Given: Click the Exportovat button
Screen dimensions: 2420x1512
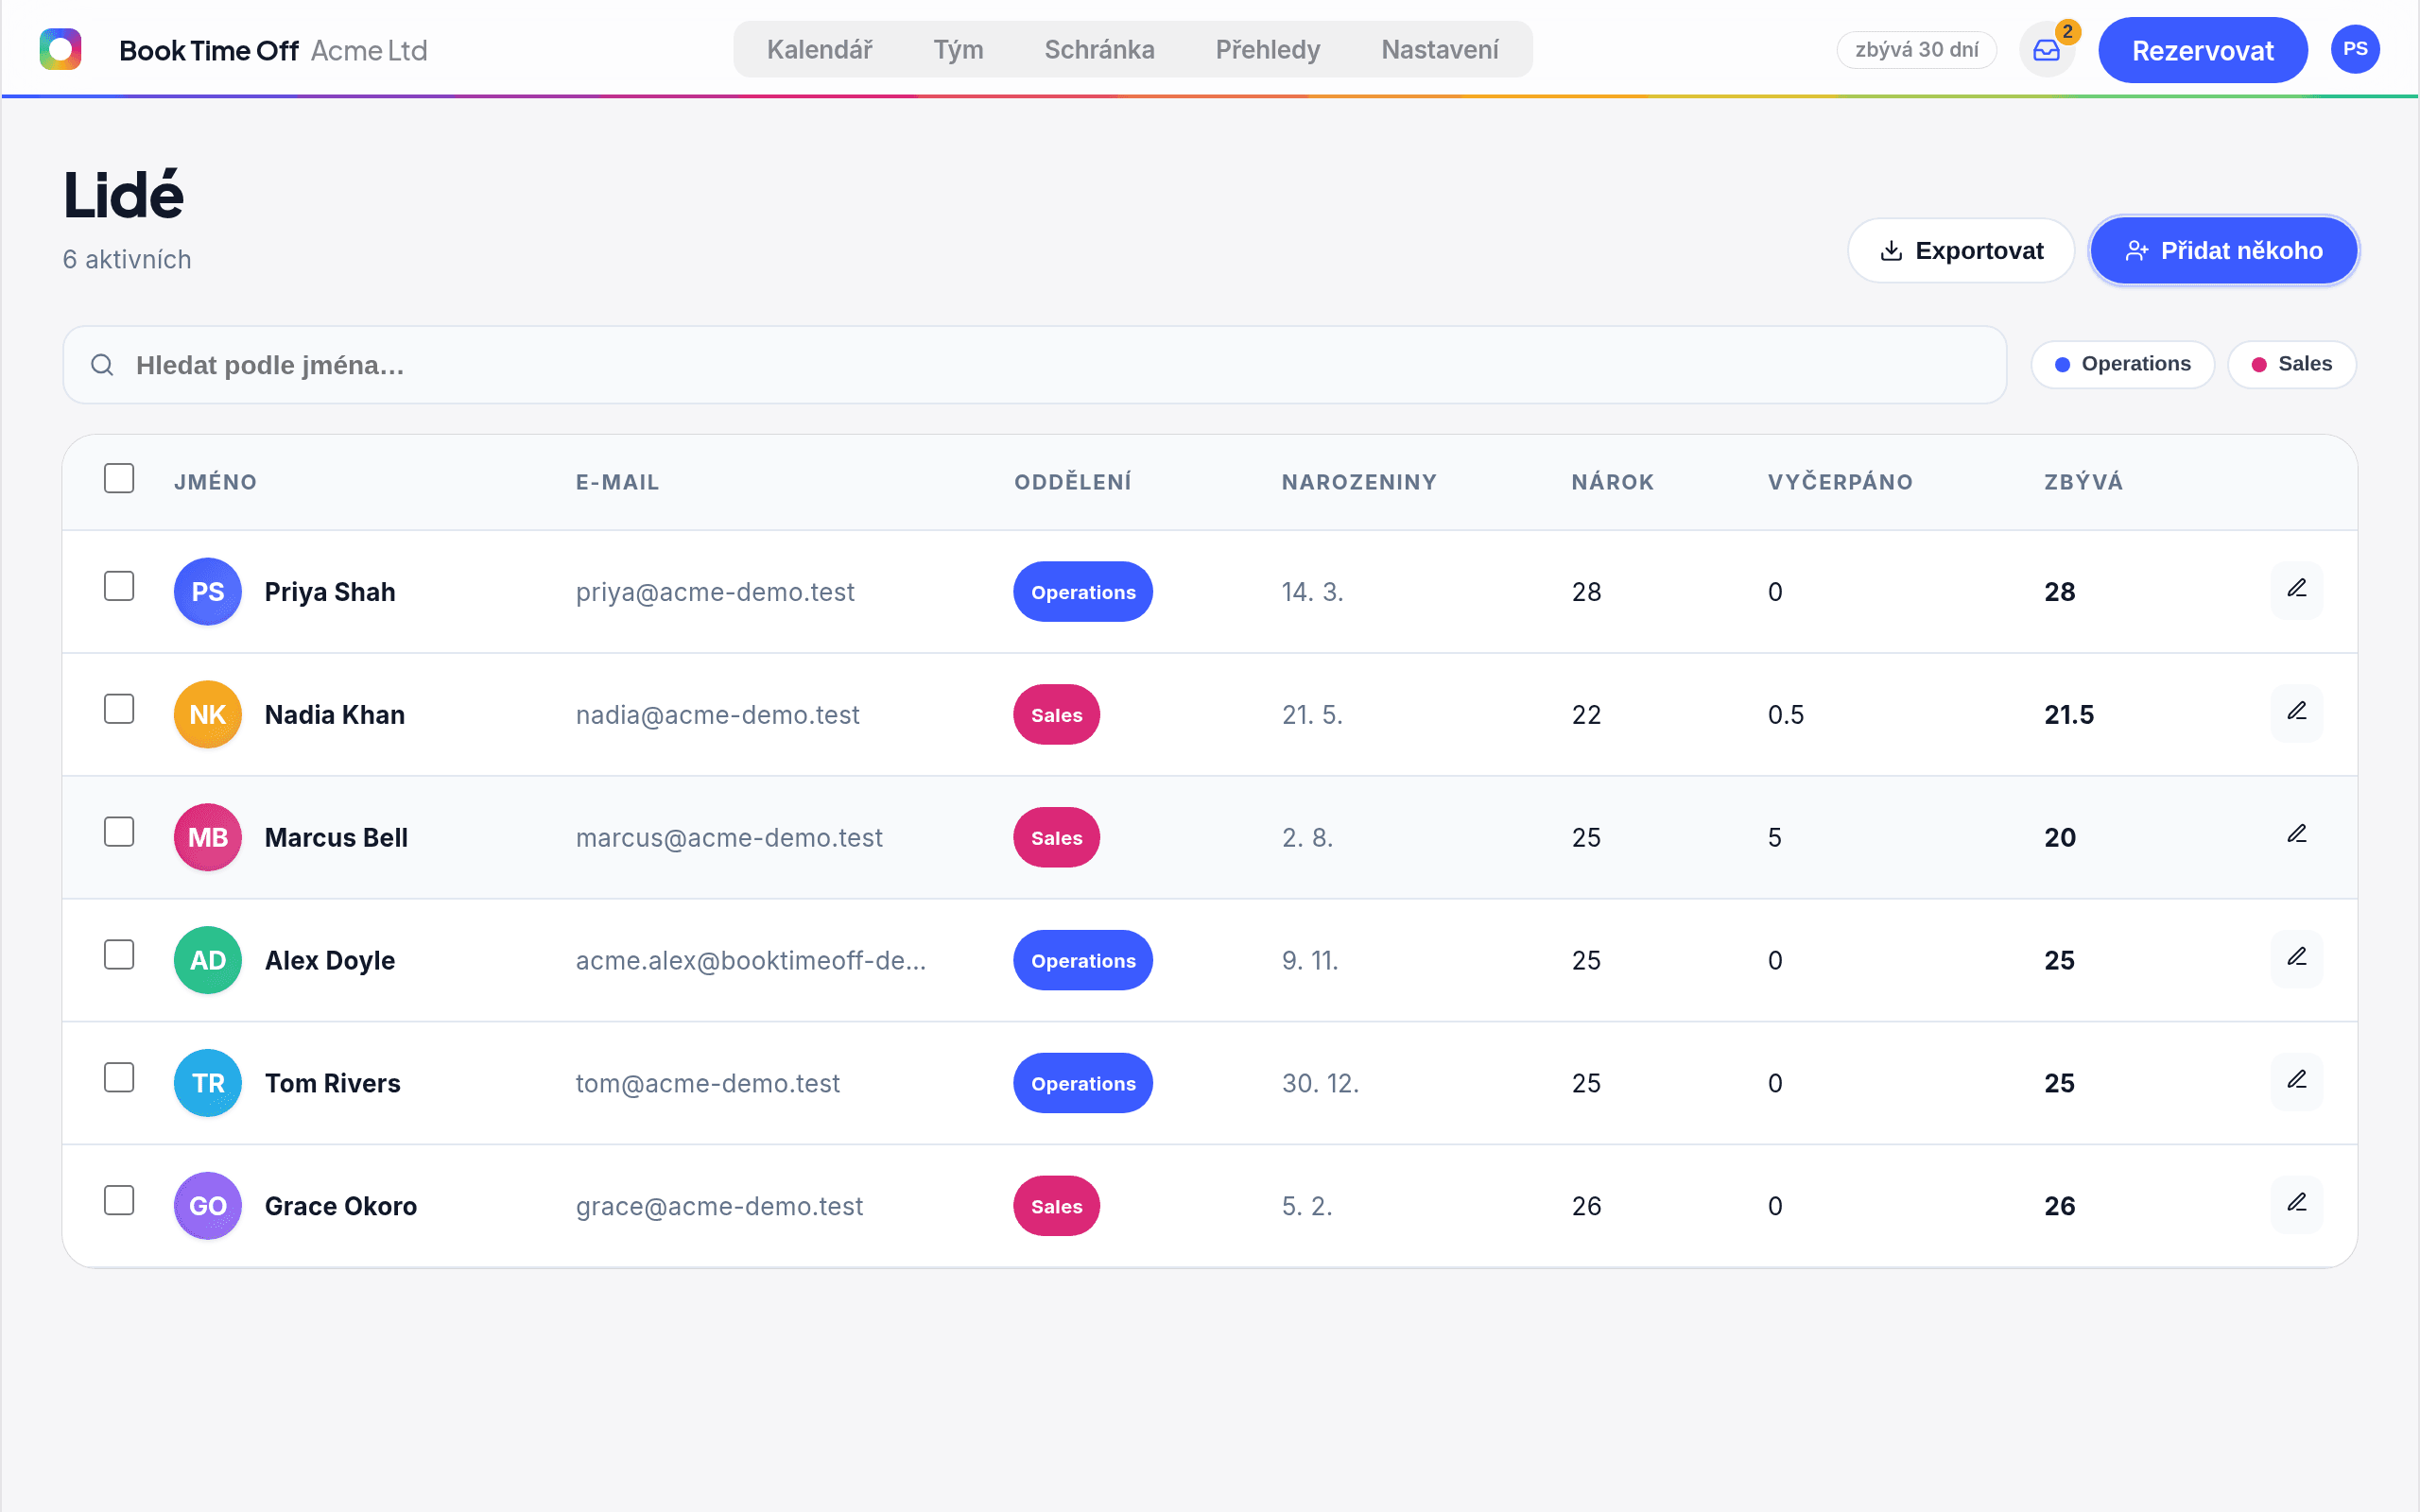Looking at the screenshot, I should click(x=1961, y=251).
